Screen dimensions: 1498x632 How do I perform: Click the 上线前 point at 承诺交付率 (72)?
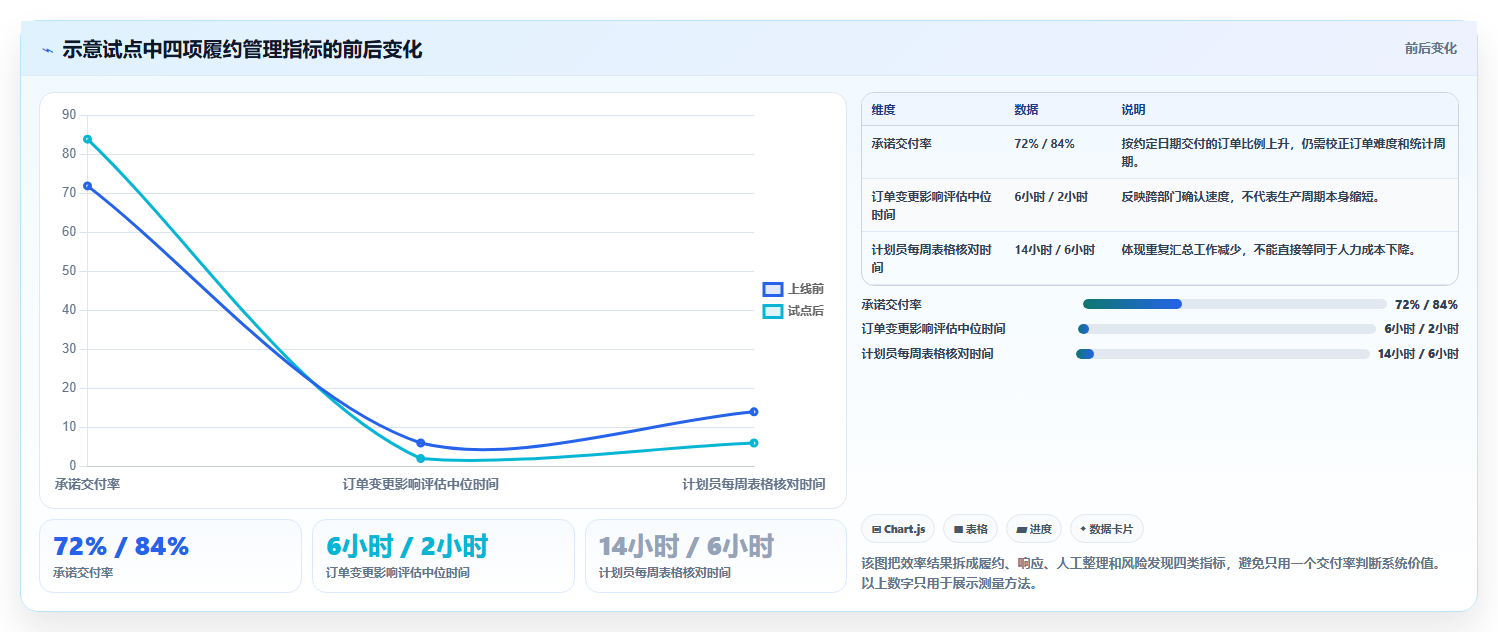[88, 186]
